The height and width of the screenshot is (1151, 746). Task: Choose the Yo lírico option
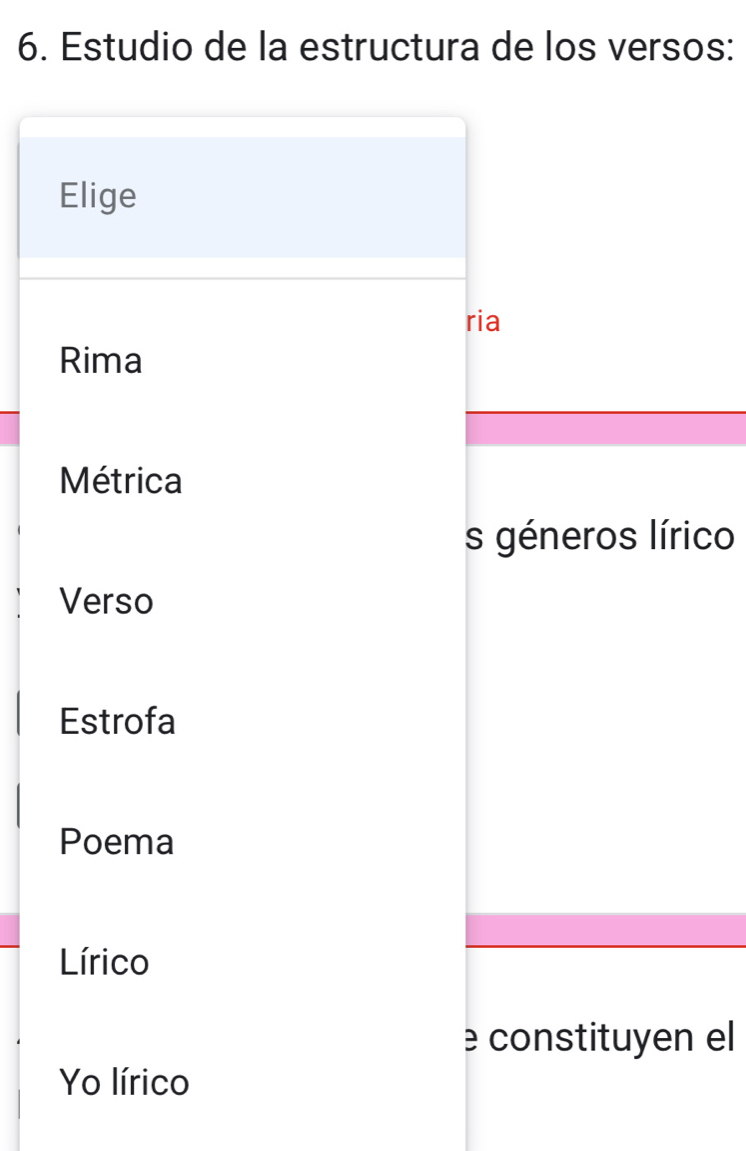(x=124, y=1082)
